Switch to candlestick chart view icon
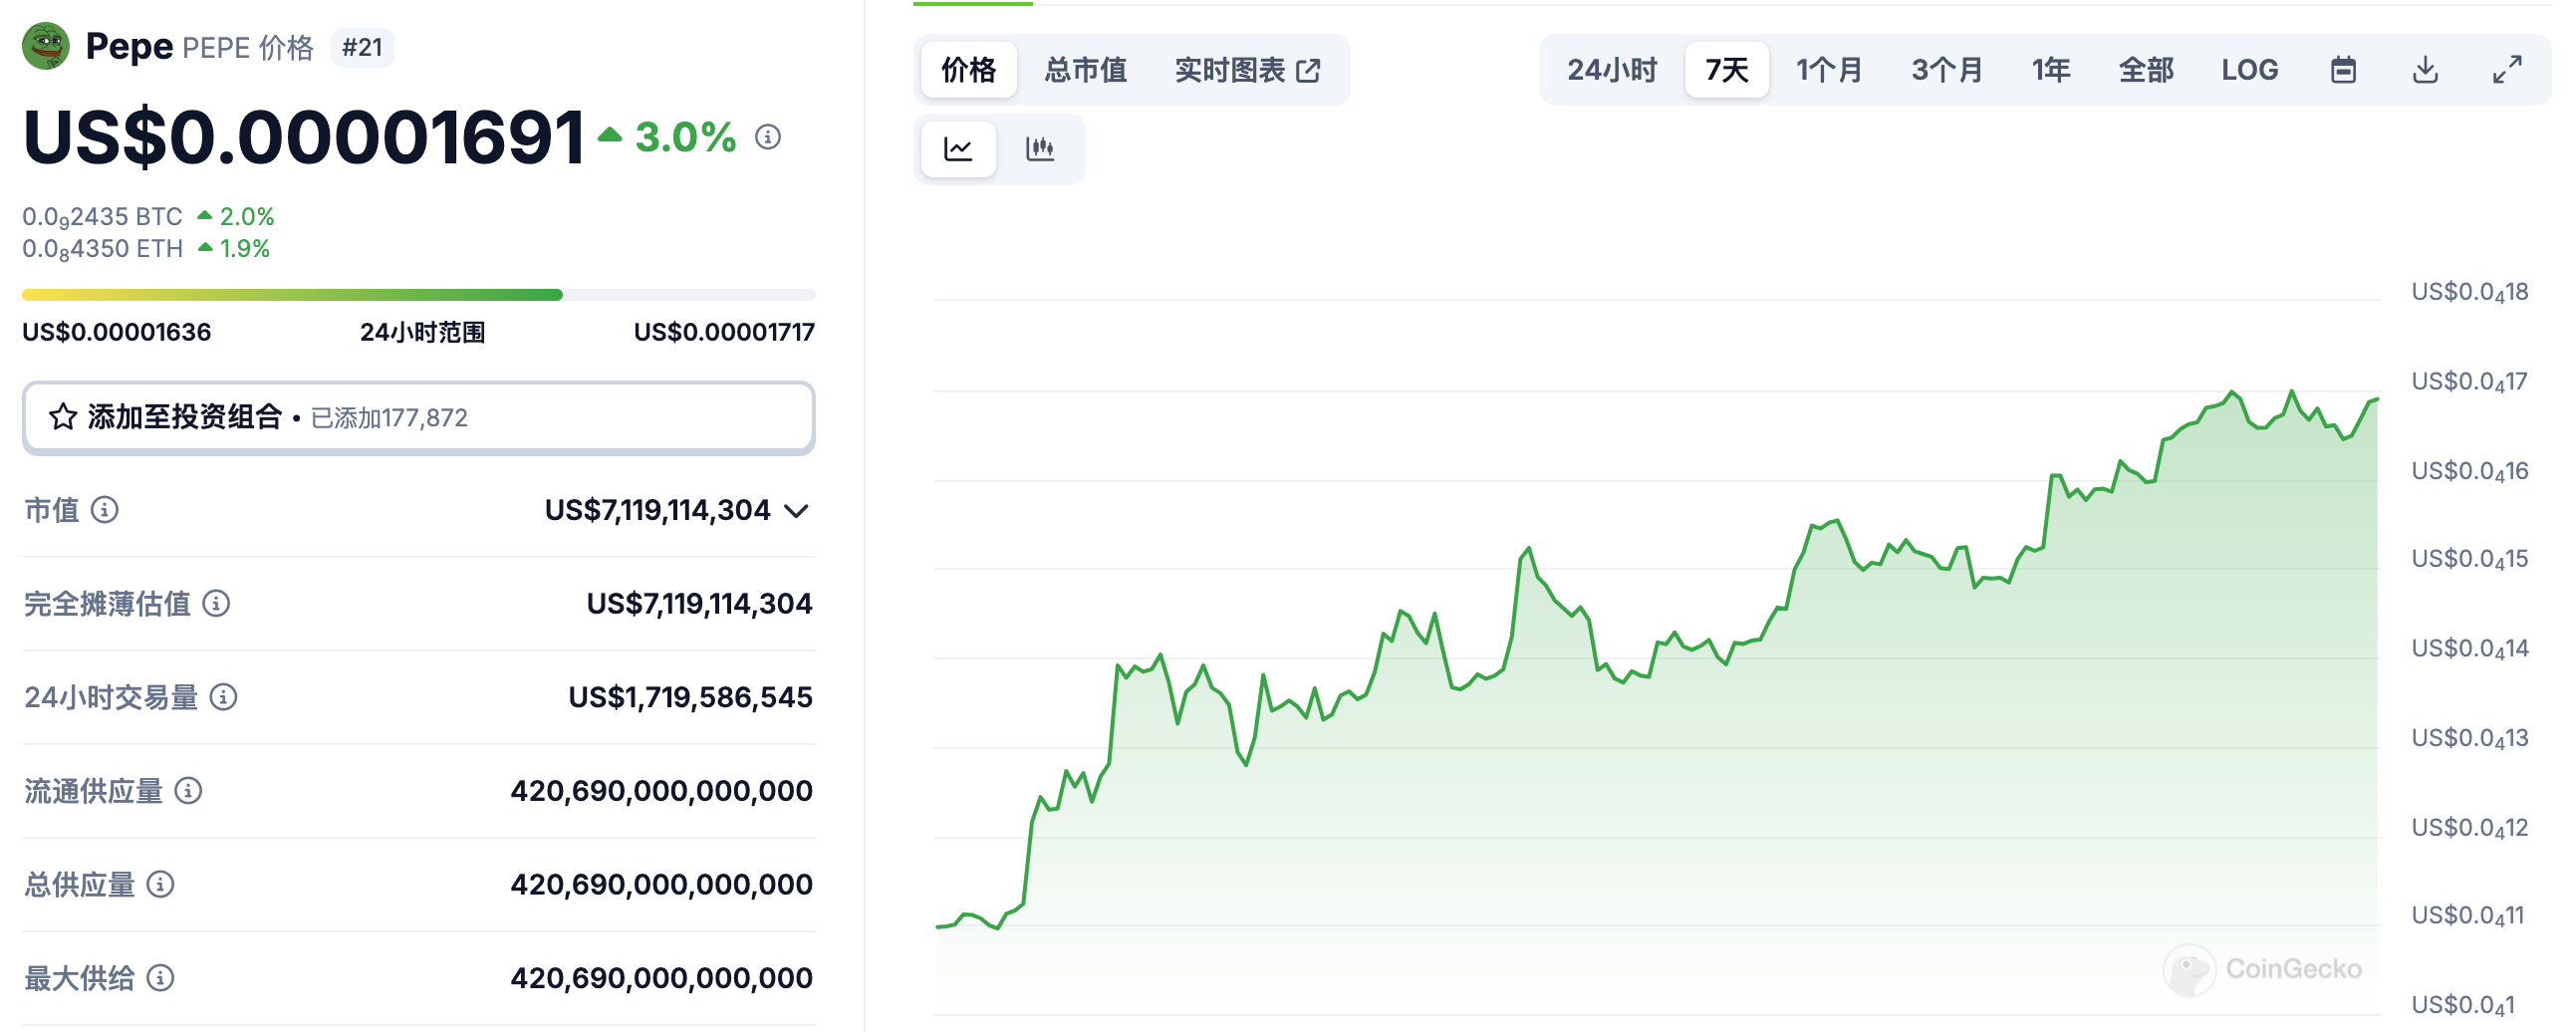2576x1032 pixels. coord(1040,149)
